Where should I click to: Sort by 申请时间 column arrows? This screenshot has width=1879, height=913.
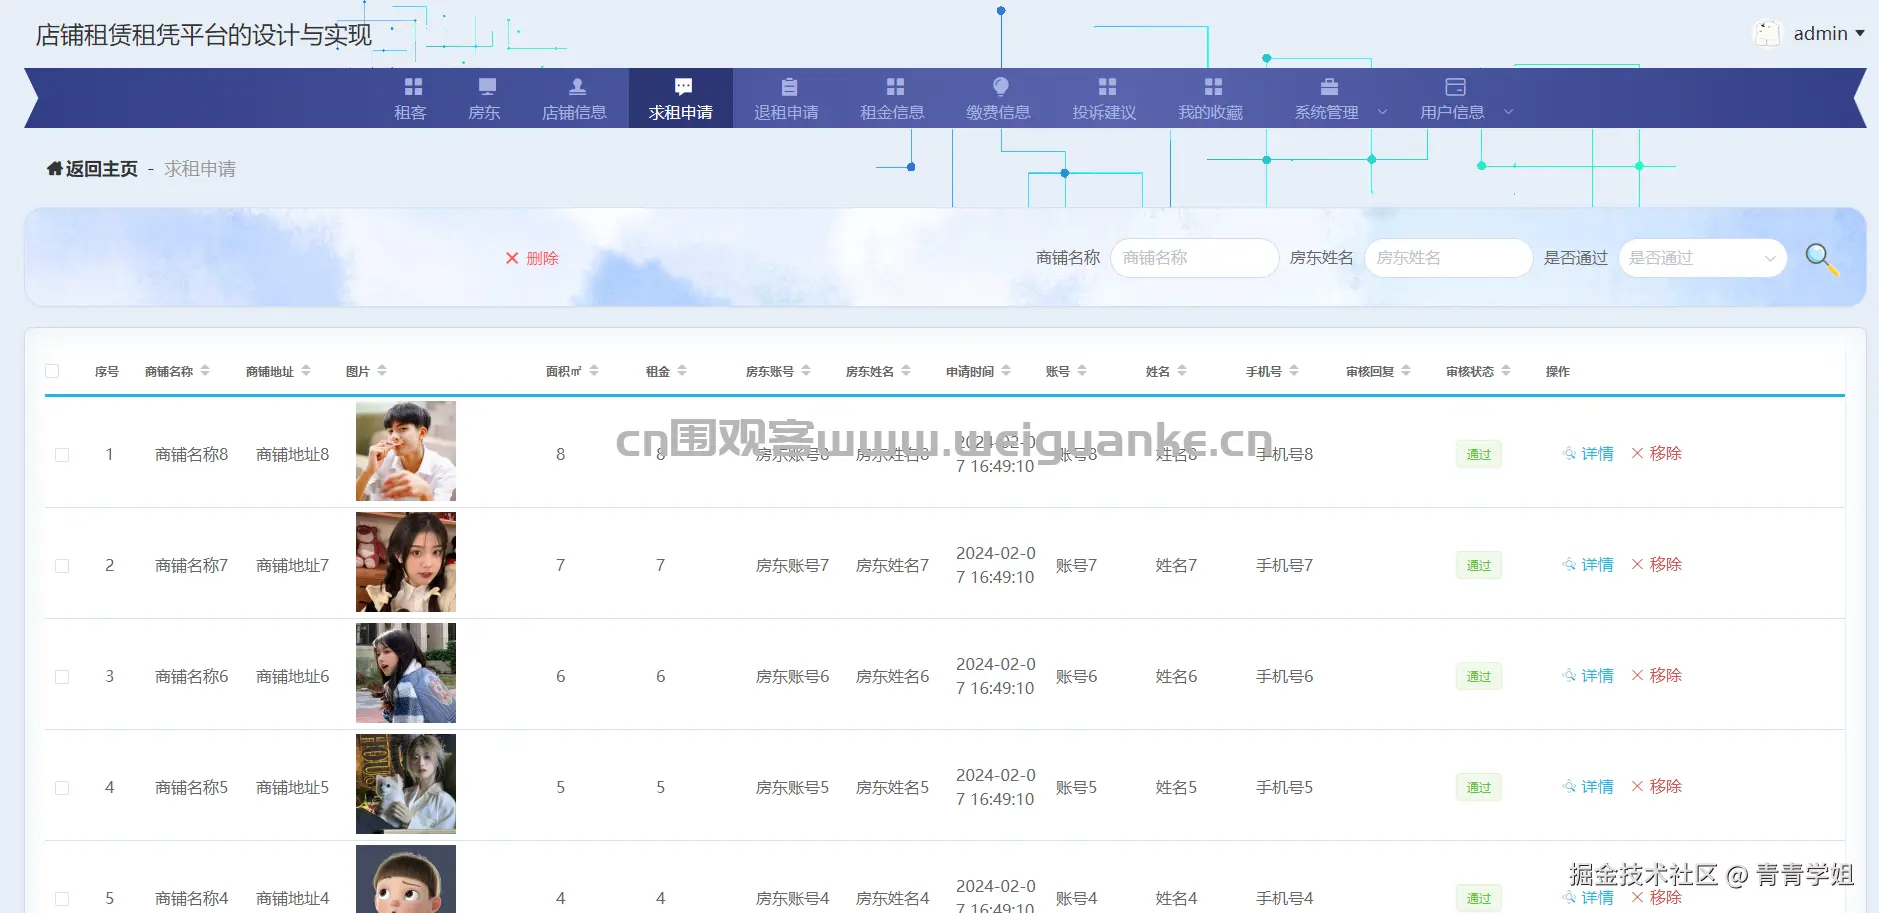click(x=1006, y=371)
